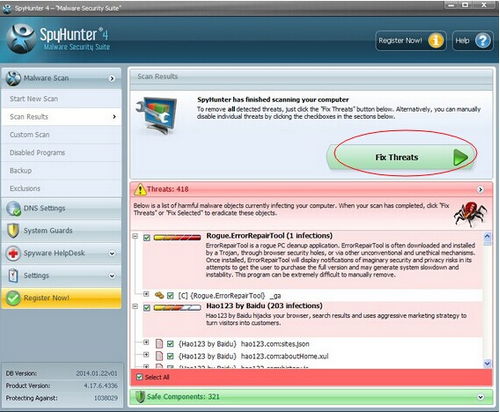The image size is (500, 412).
Task: Click the Malware Scan sidebar icon
Action: 13,78
